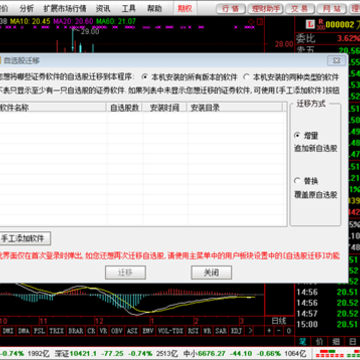The height and width of the screenshot is (360, 360).
Task: Open the 帮助 menu
Action: point(154,8)
